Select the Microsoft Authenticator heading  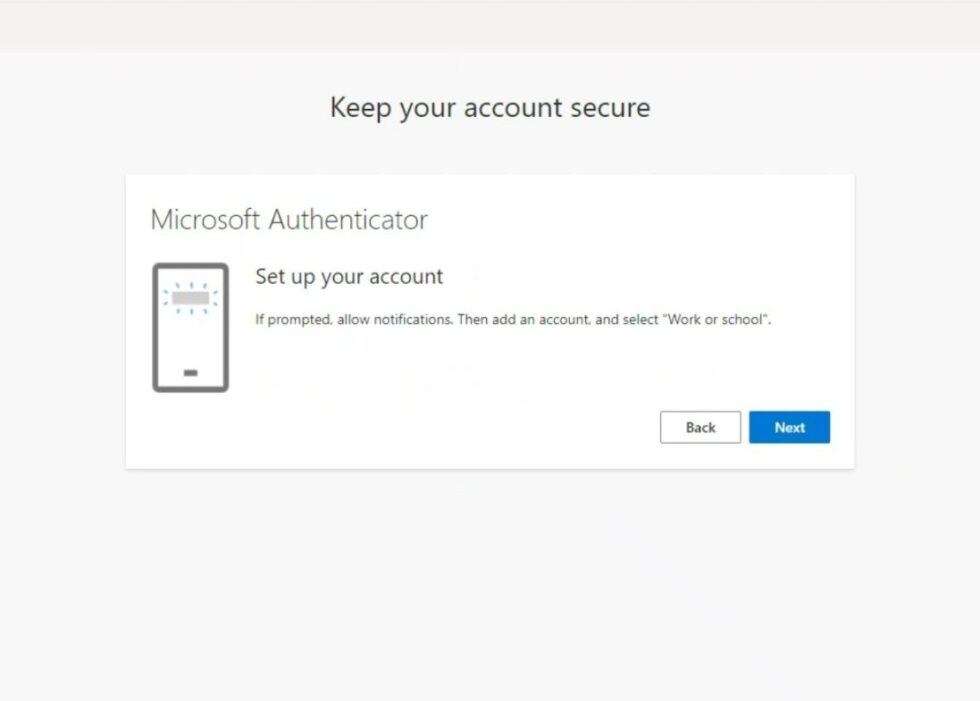pos(288,219)
